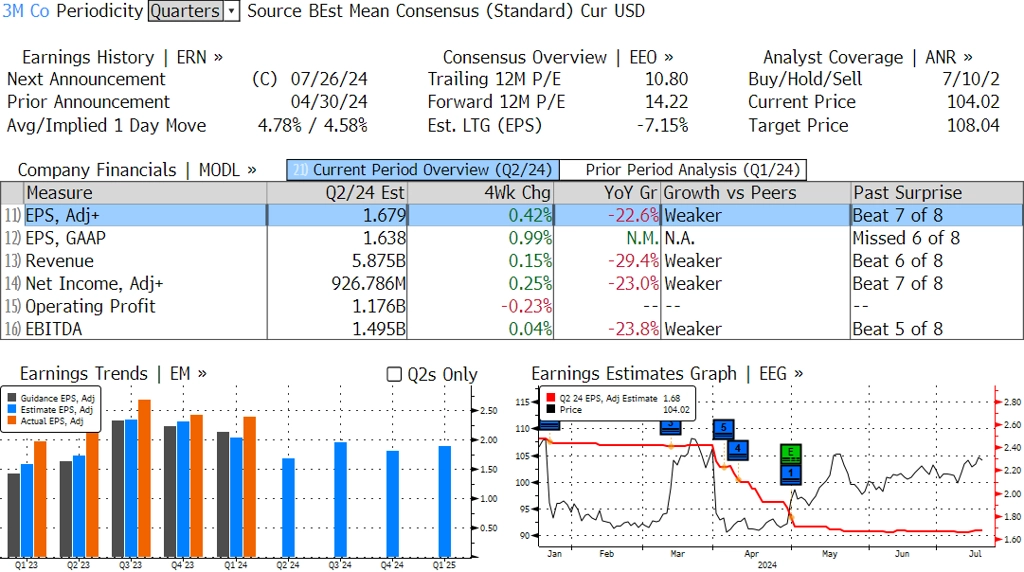Click Missed 6 of 8 surprise cell
Viewport: 1024px width, 572px height.
(906, 238)
